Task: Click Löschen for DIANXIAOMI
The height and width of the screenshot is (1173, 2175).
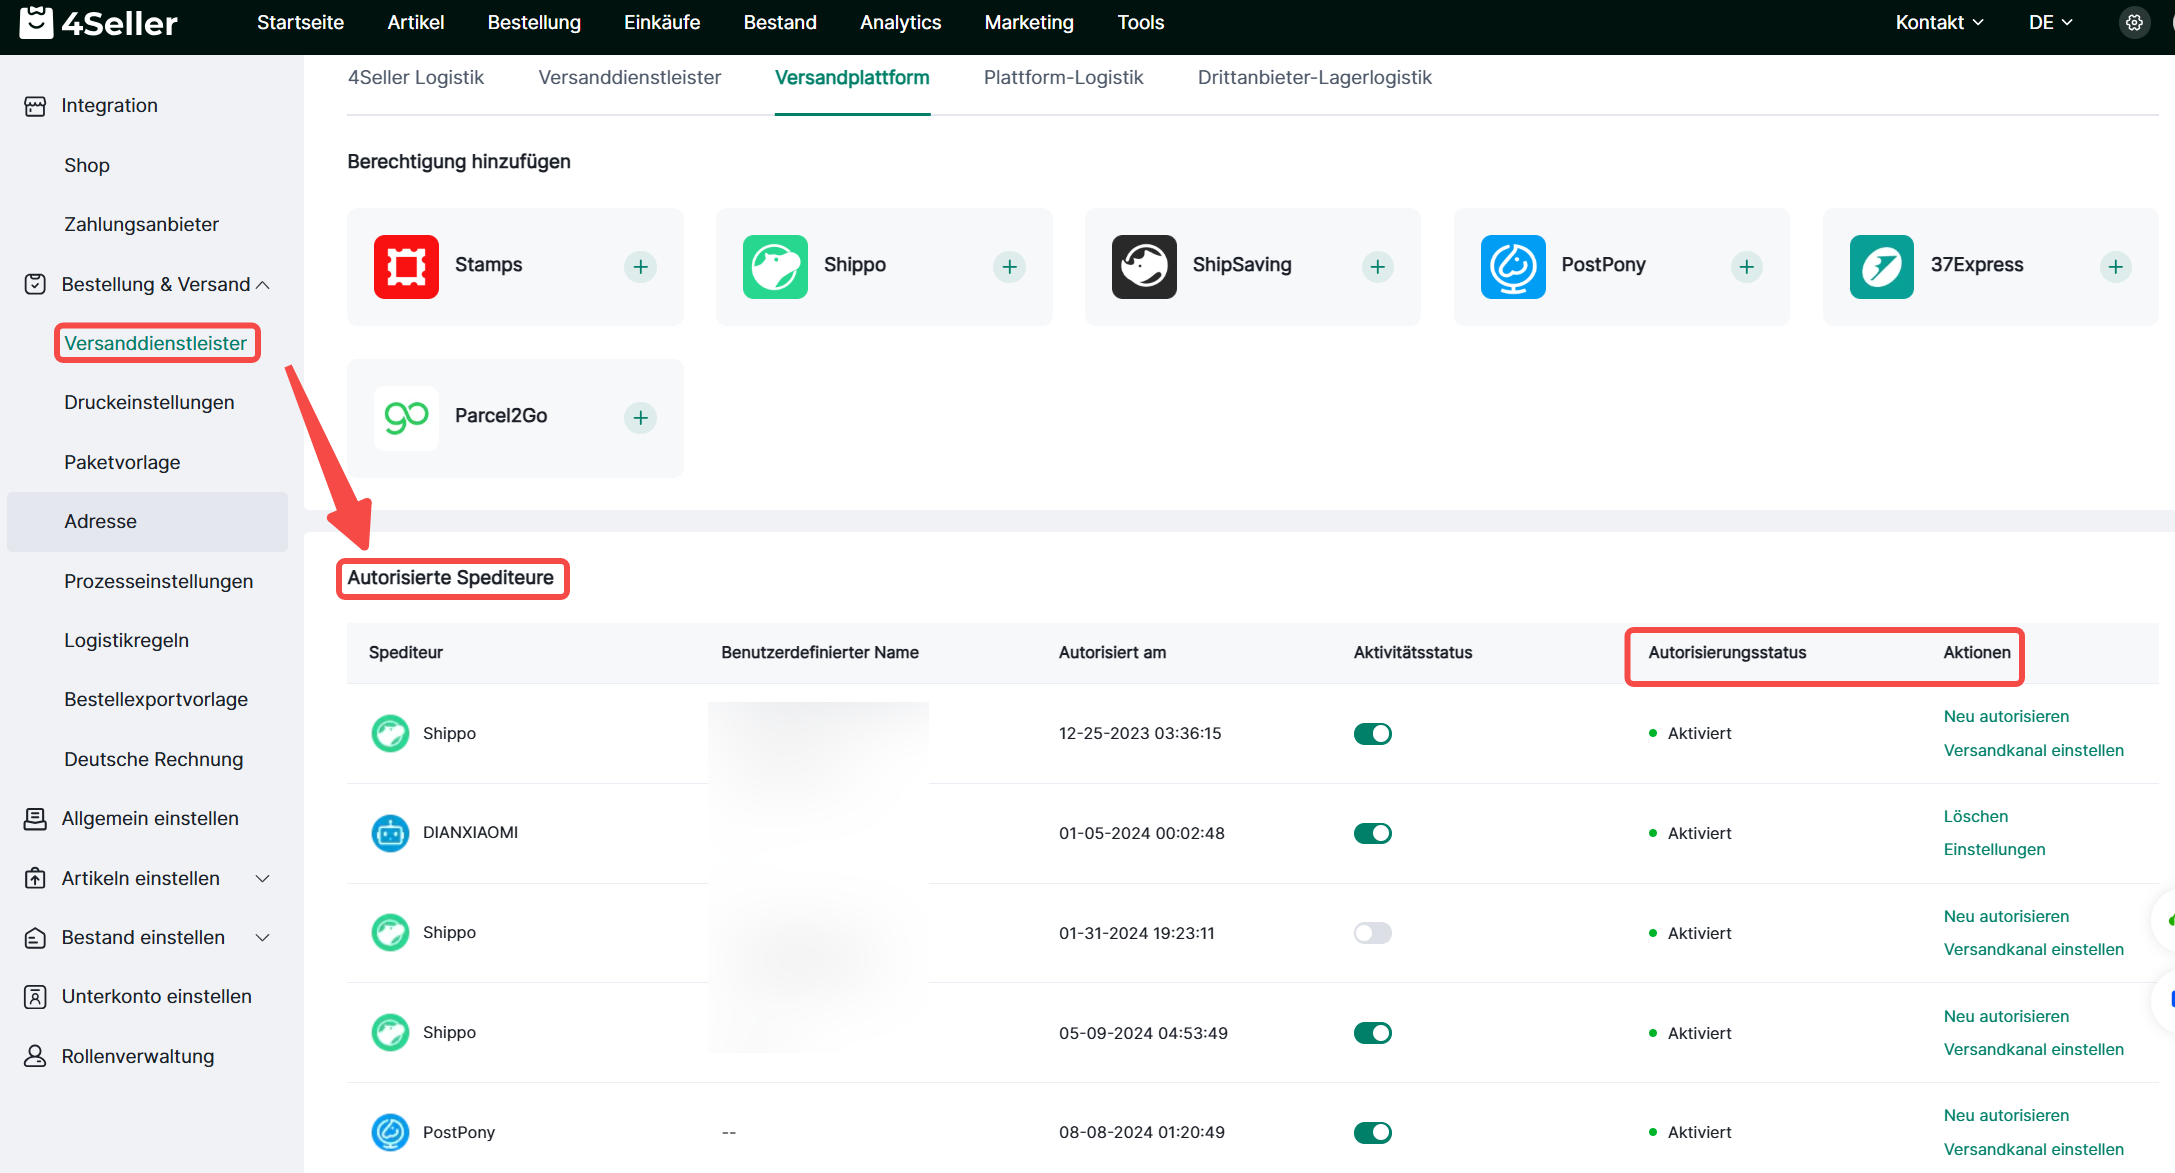Action: pyautogui.click(x=1975, y=816)
